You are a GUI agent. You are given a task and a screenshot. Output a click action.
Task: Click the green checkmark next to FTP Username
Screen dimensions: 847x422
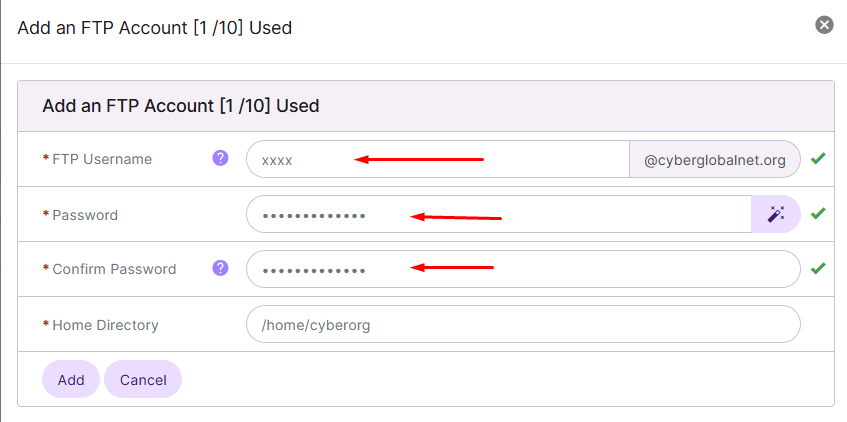pyautogui.click(x=818, y=158)
